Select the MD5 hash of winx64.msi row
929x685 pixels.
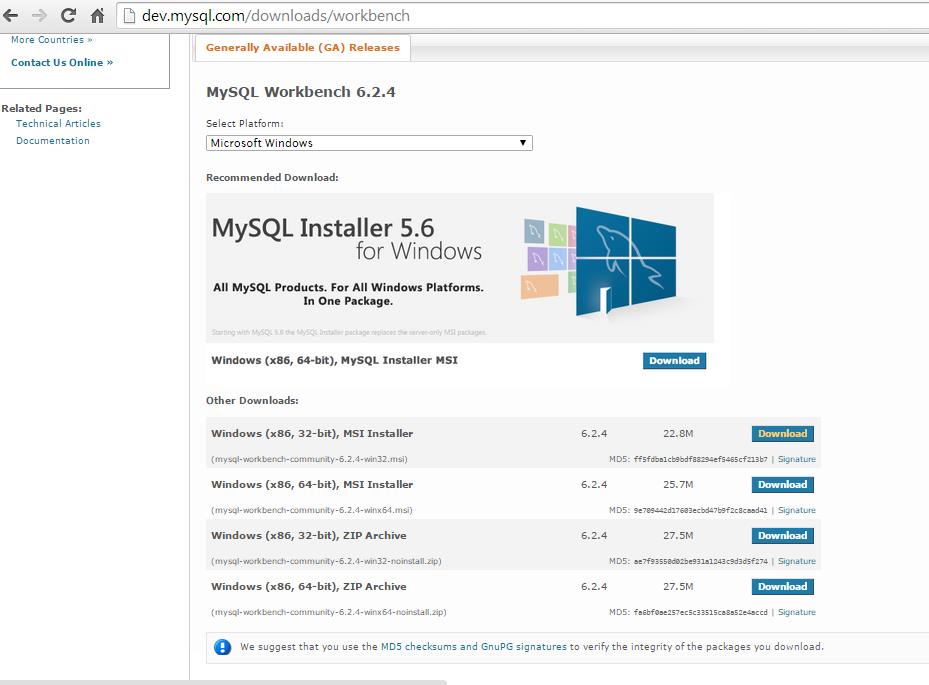coord(700,510)
